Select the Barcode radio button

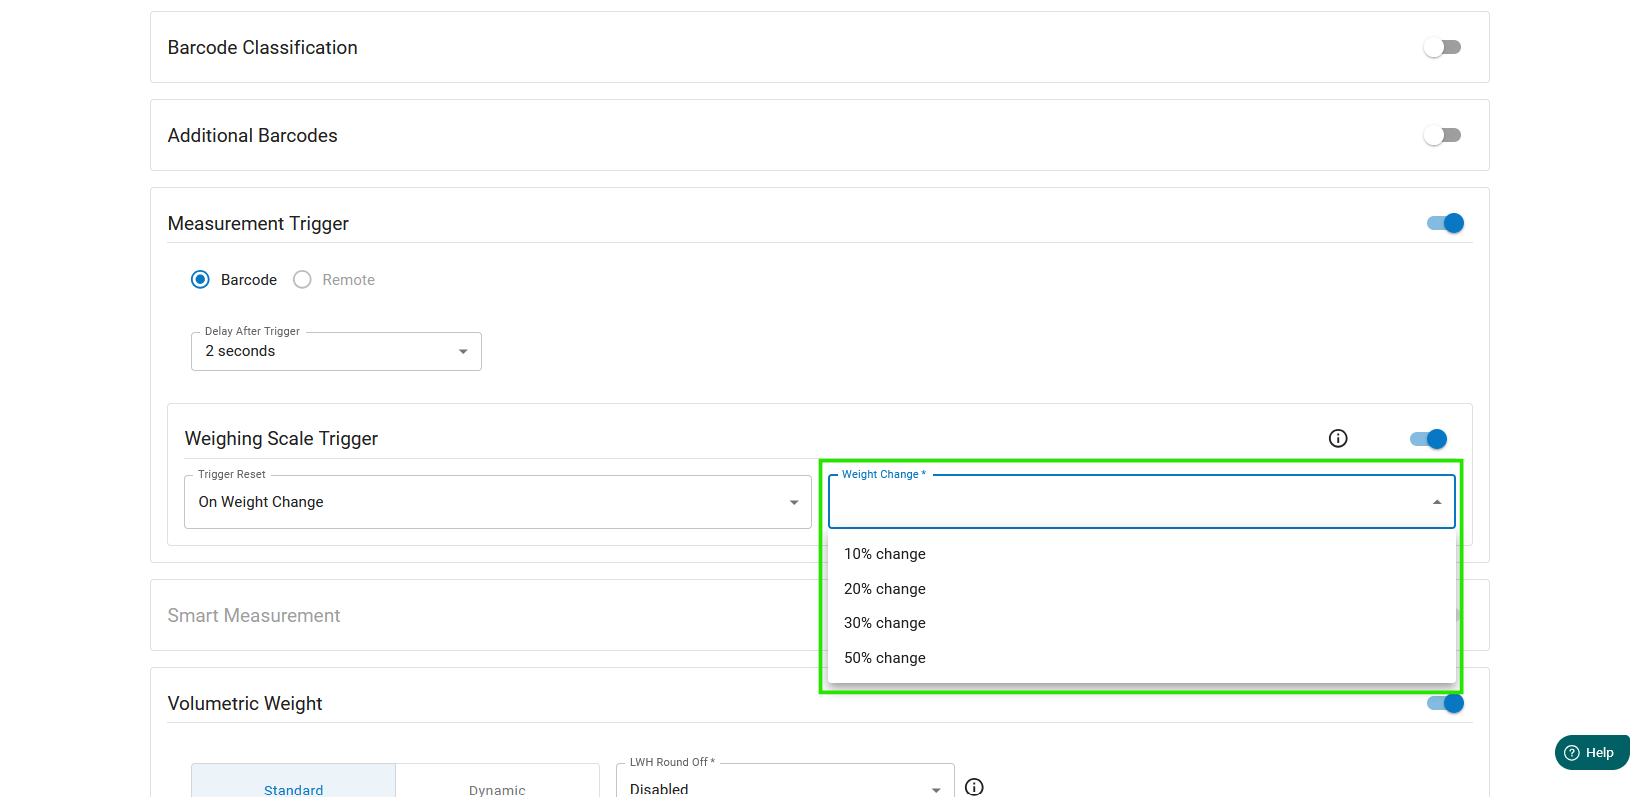pos(200,280)
